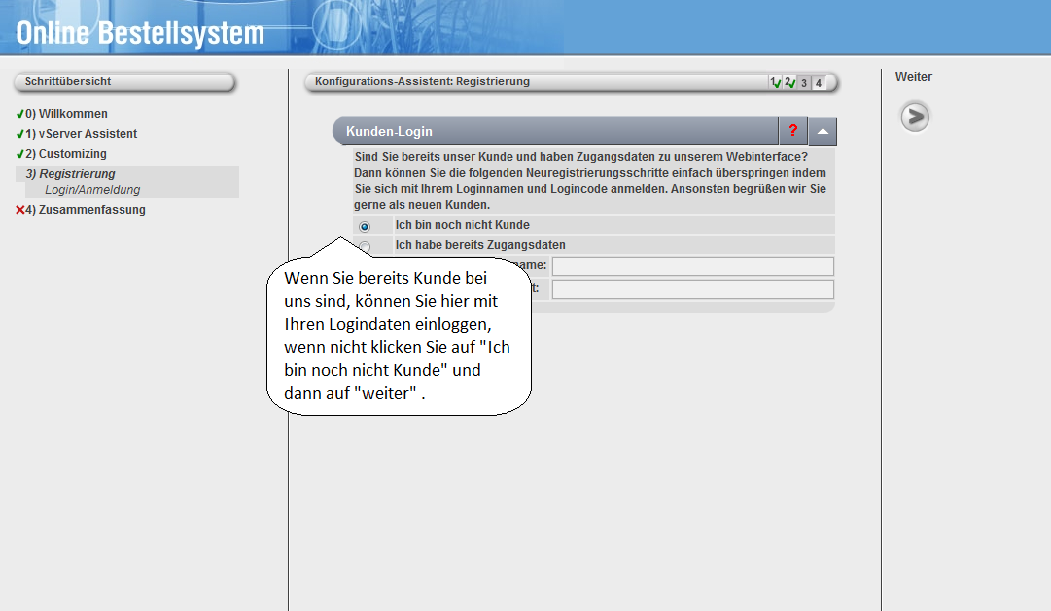Navigate to step 2) Customizing
The width and height of the screenshot is (1051, 611).
point(70,154)
